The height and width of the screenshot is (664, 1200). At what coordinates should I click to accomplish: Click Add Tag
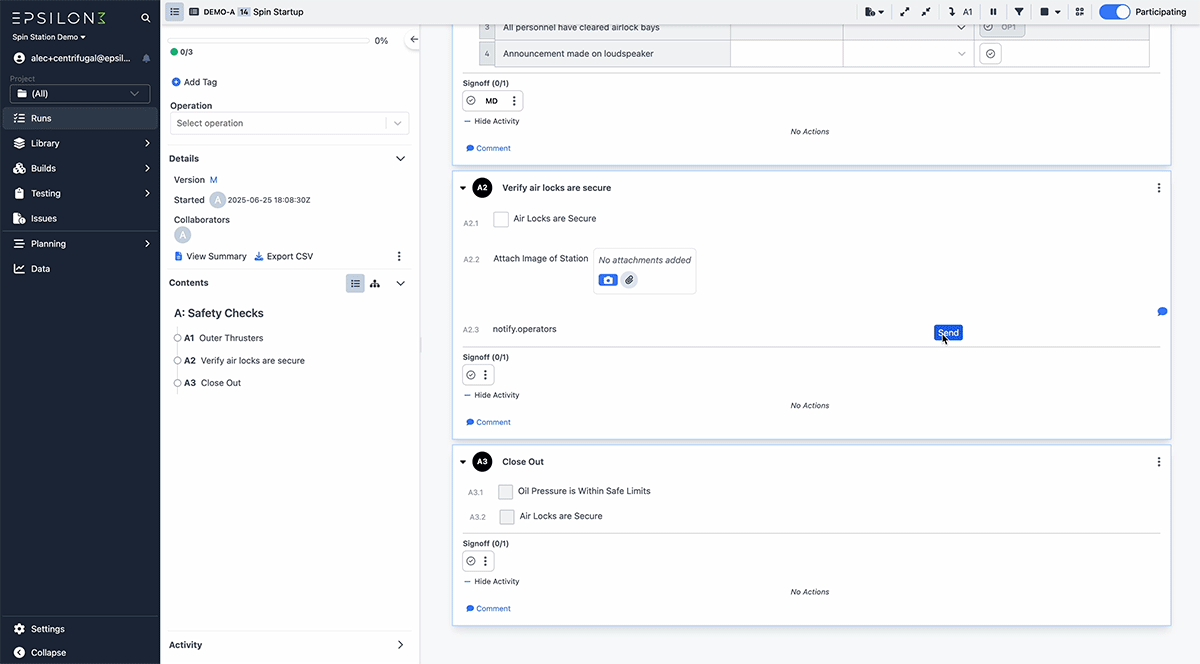[194, 82]
